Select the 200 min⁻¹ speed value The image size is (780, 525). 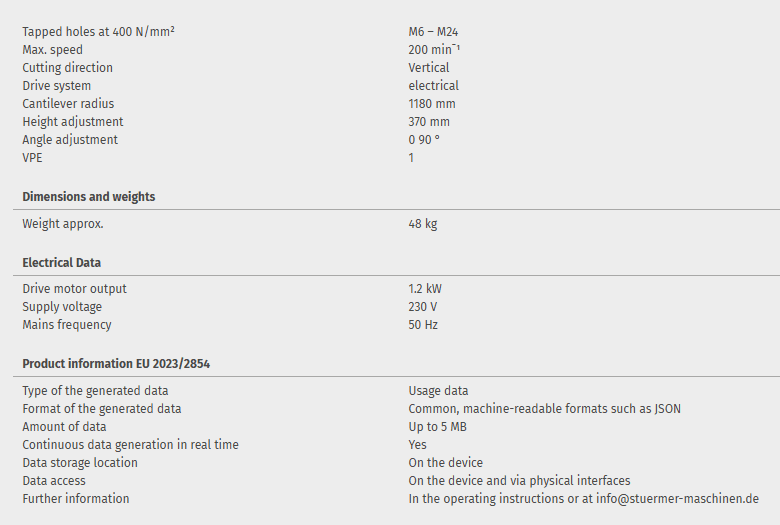pyautogui.click(x=434, y=50)
